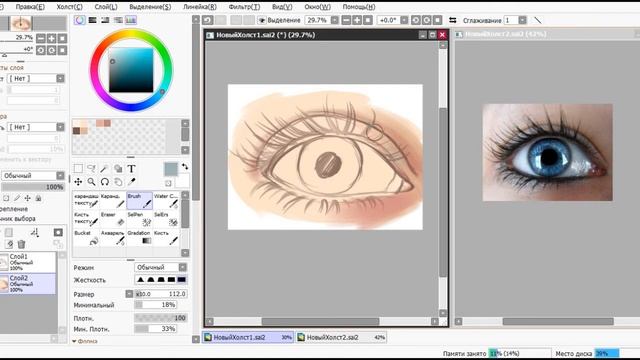Select the Text tool
The width and height of the screenshot is (640, 360).
coord(131,168)
